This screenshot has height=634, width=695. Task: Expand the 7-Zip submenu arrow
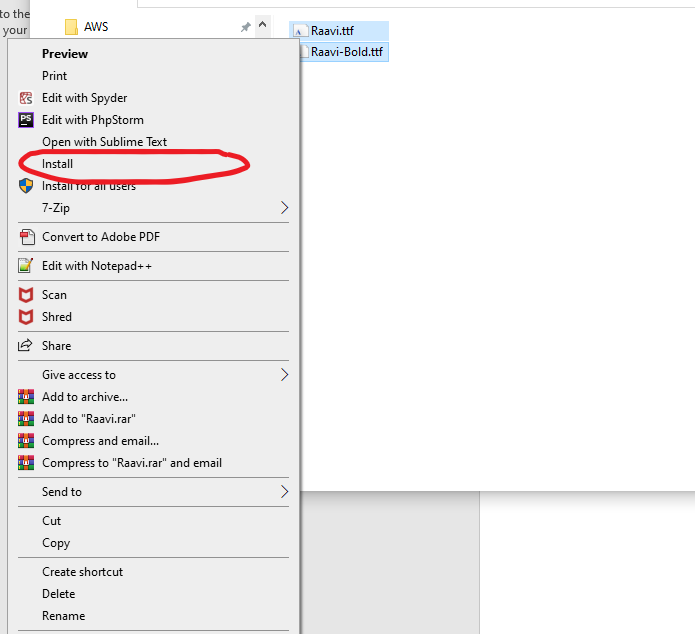click(x=285, y=207)
